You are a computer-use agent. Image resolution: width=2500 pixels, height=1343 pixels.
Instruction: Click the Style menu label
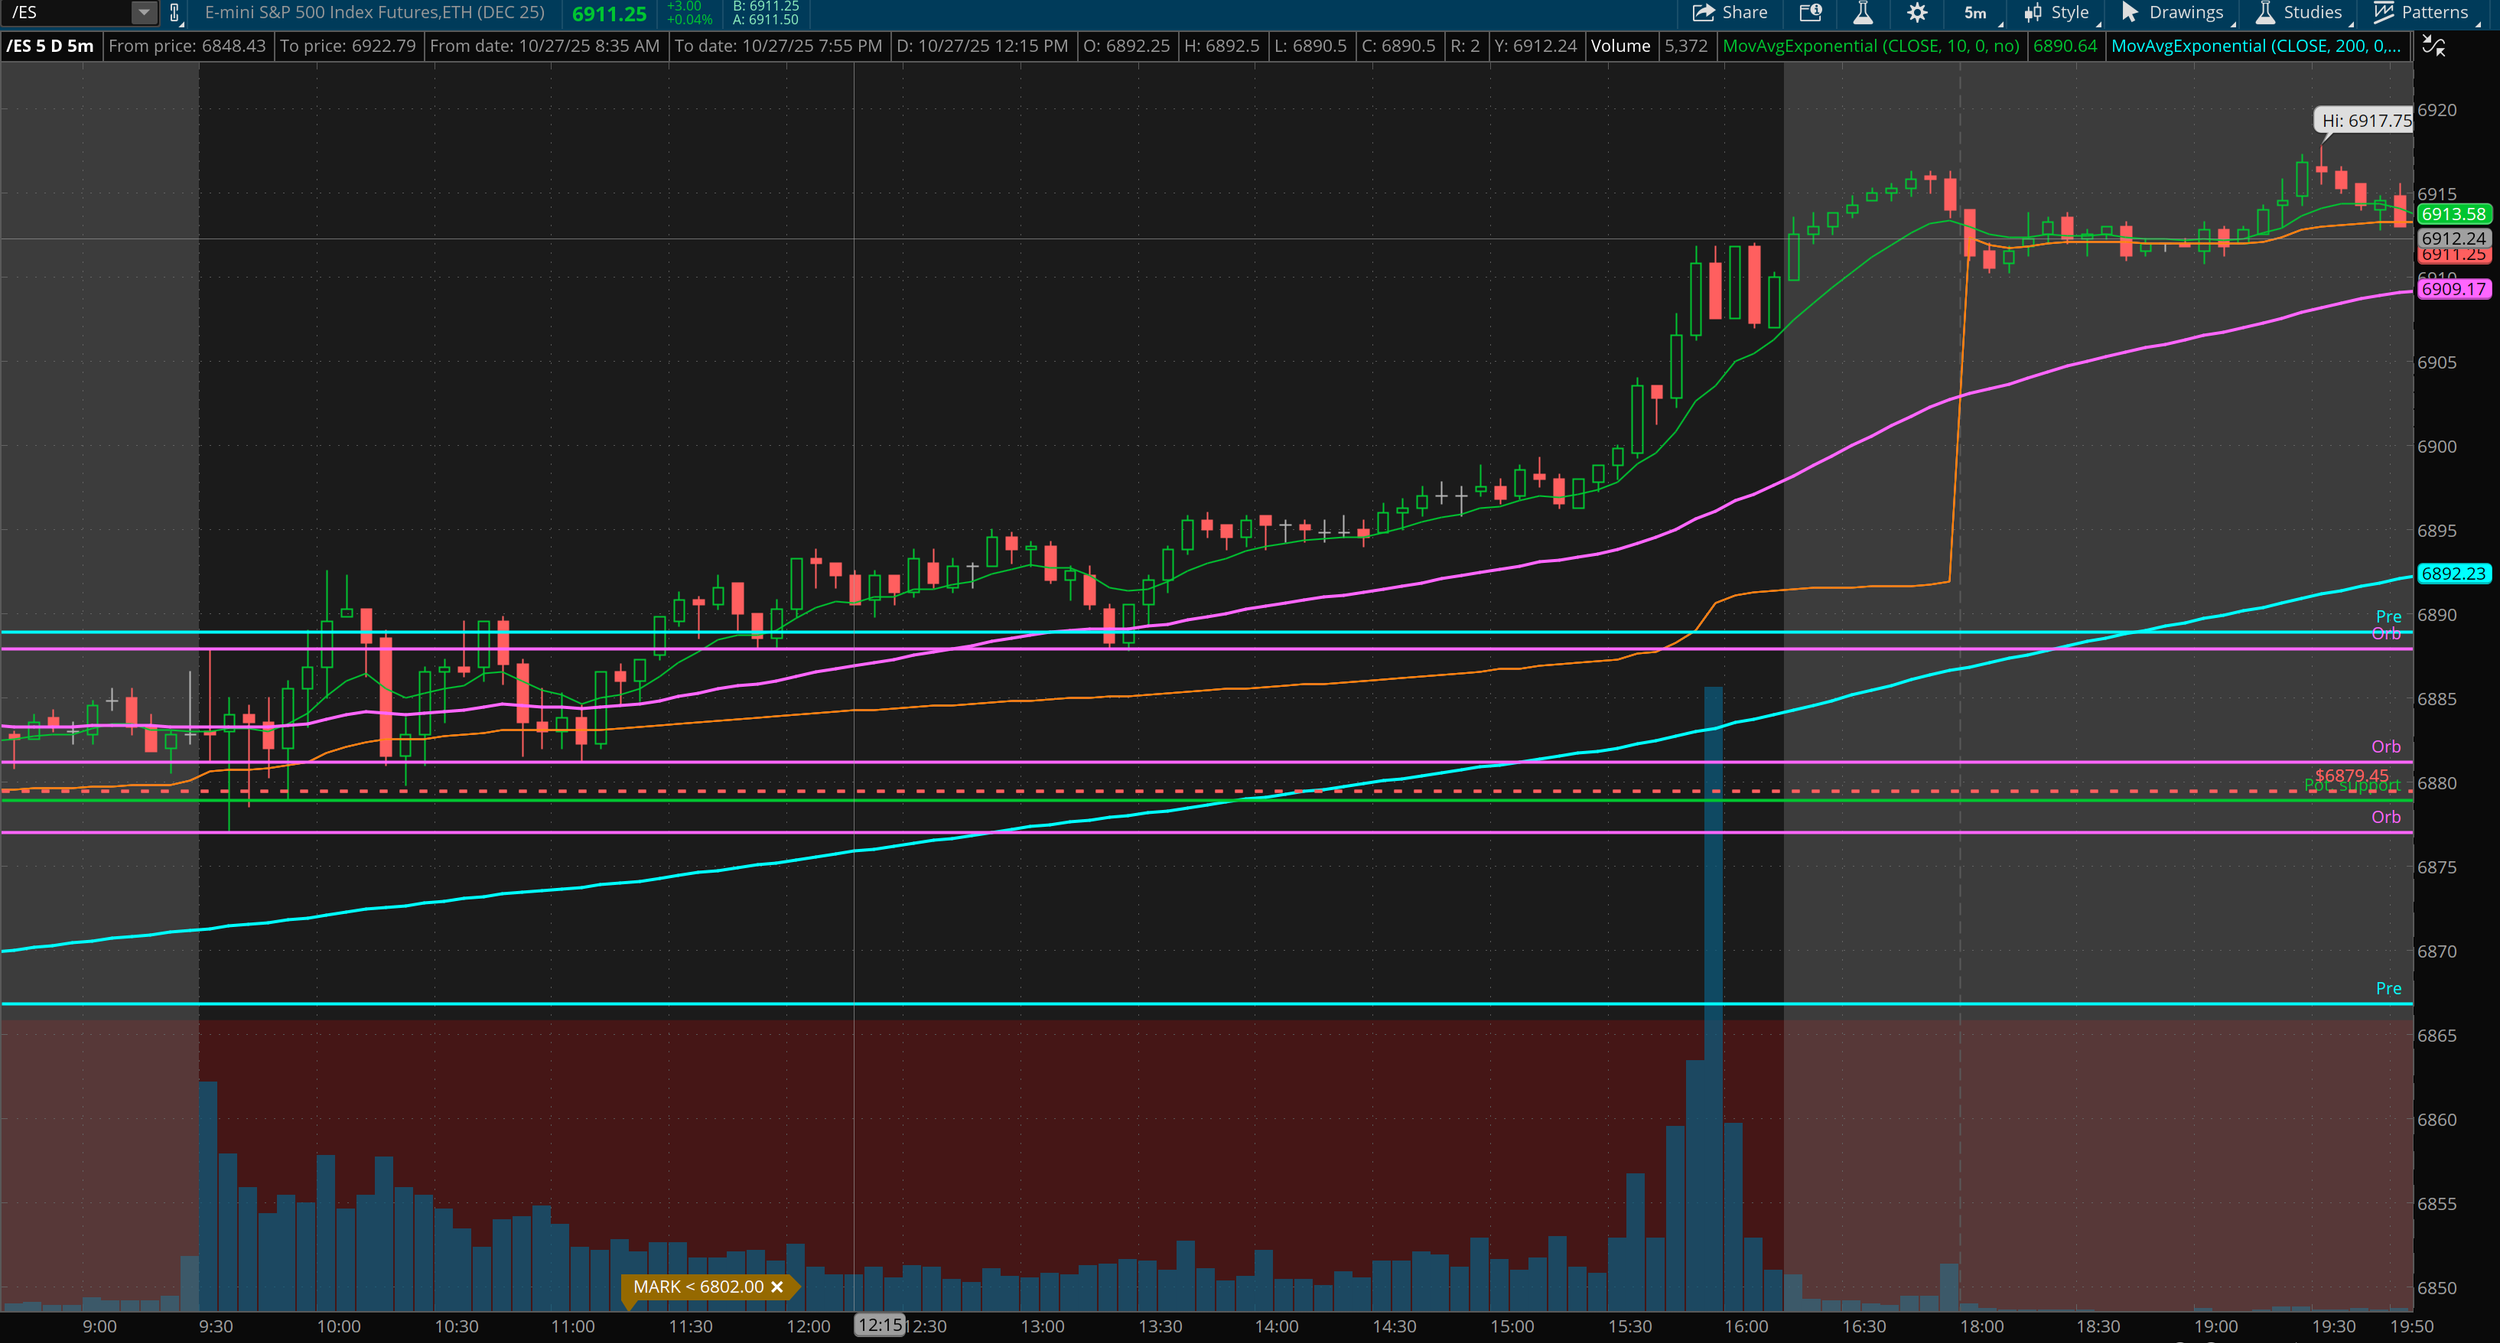pyautogui.click(x=2069, y=13)
